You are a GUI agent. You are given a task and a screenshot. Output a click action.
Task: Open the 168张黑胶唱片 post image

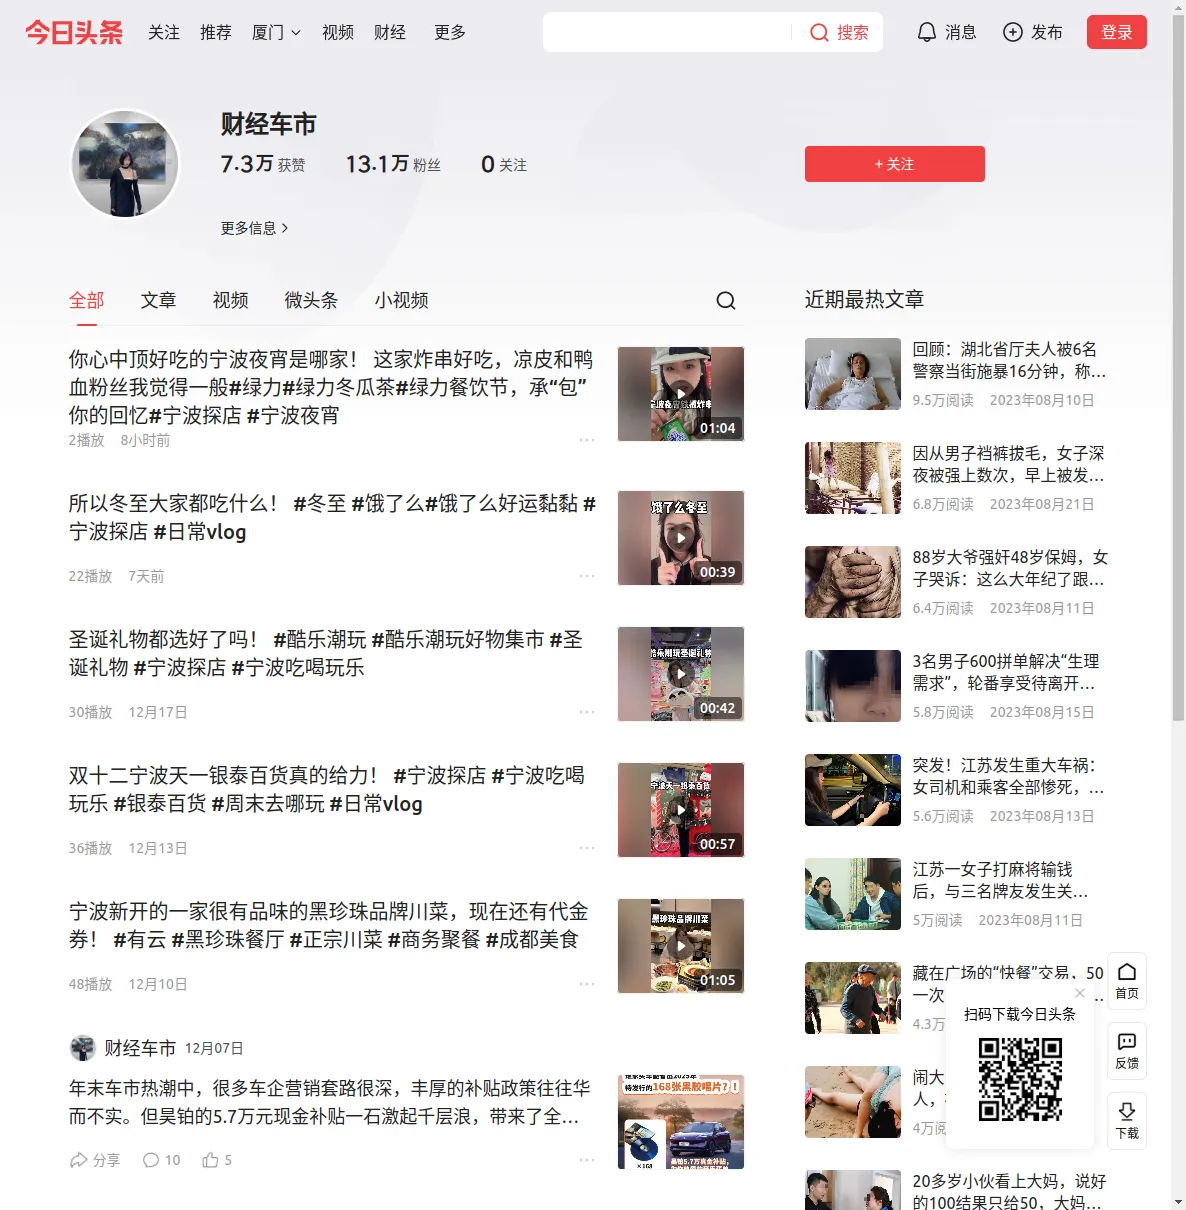pos(681,1122)
